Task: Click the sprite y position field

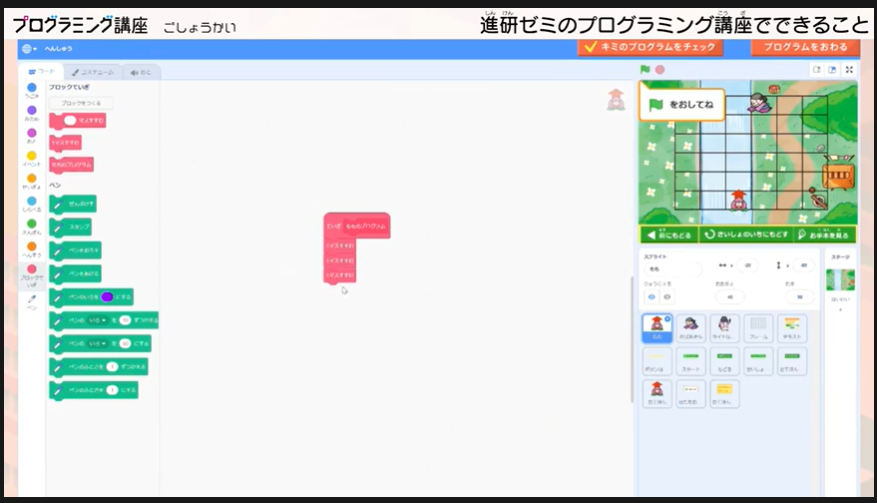Action: 803,265
